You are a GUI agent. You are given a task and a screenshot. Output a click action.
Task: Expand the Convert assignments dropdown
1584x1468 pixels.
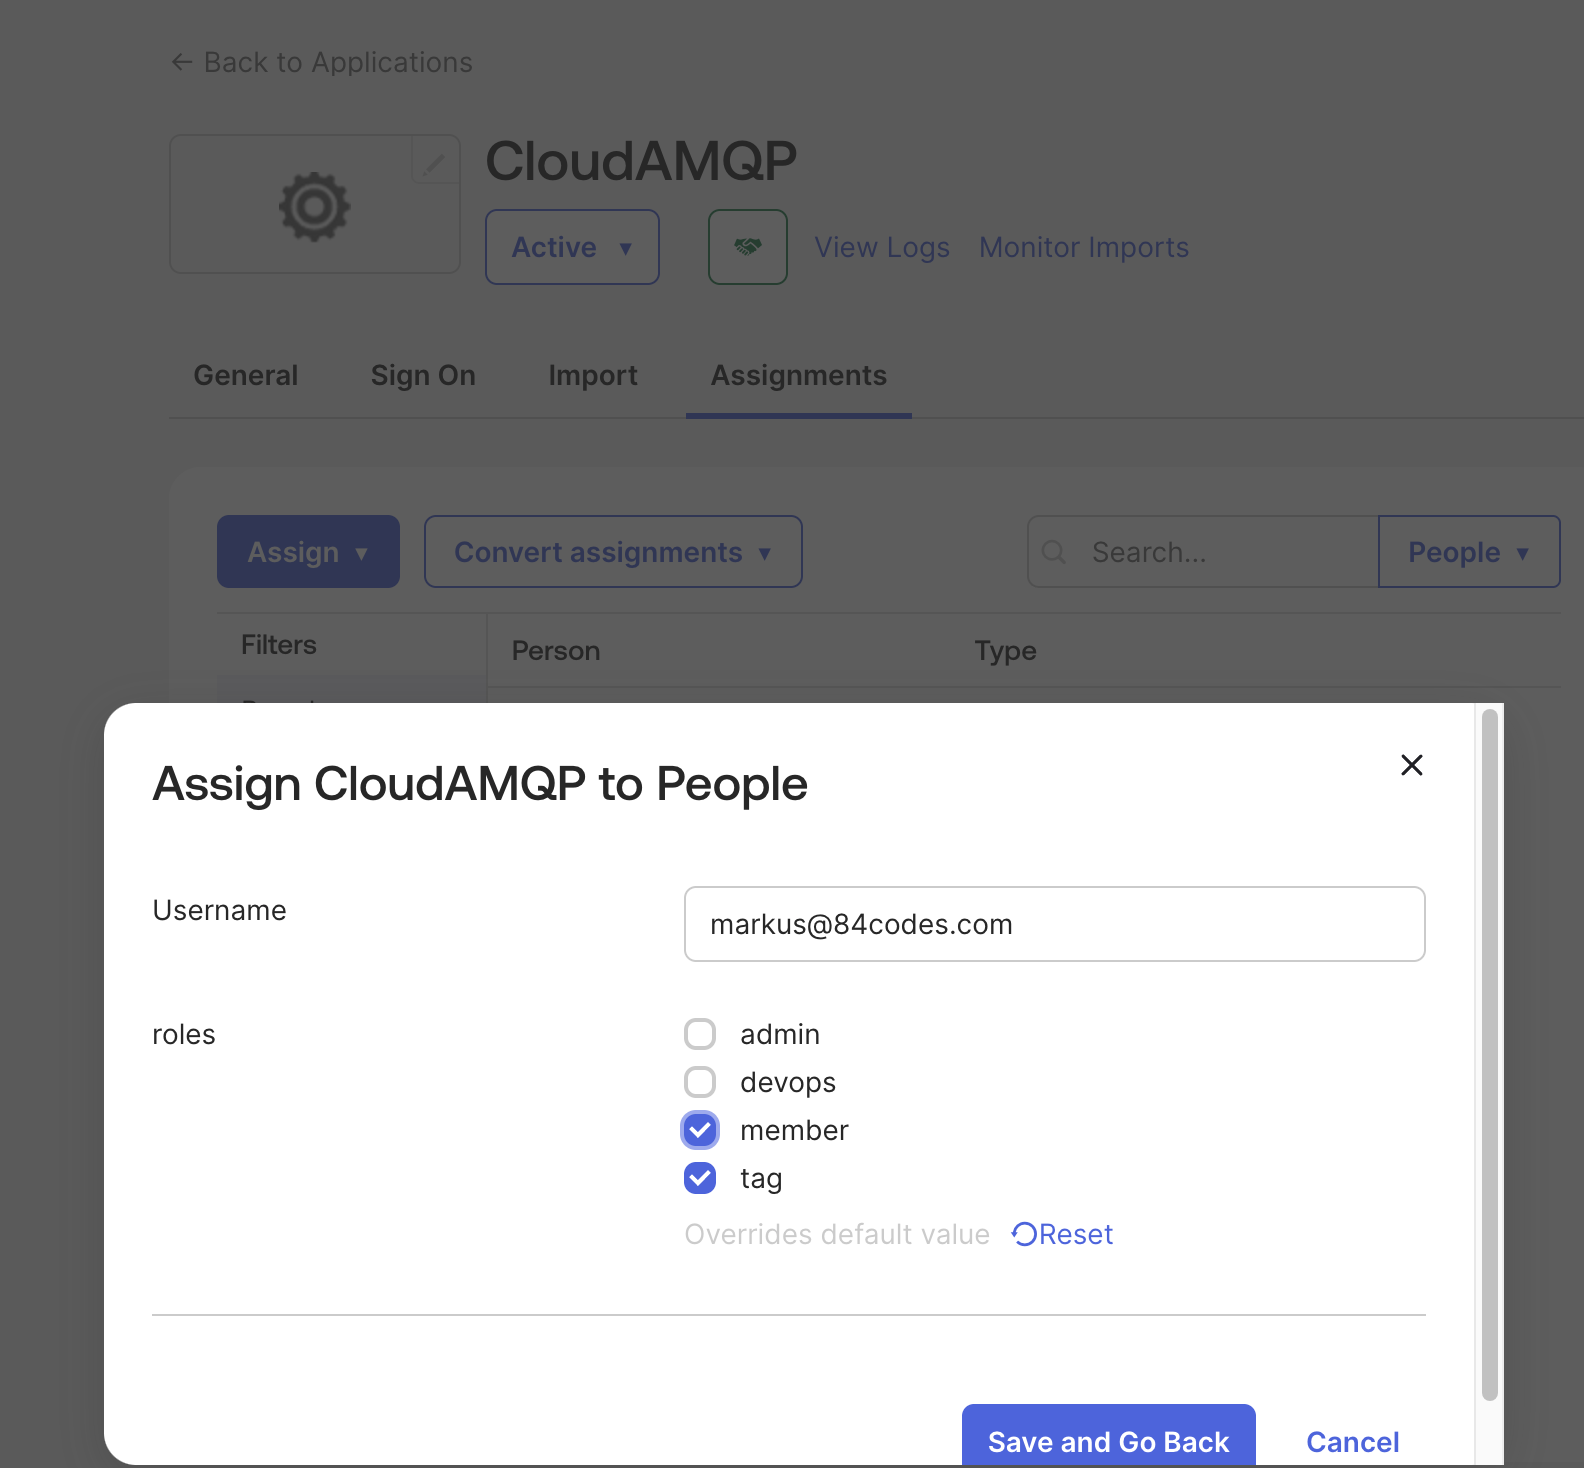[613, 552]
